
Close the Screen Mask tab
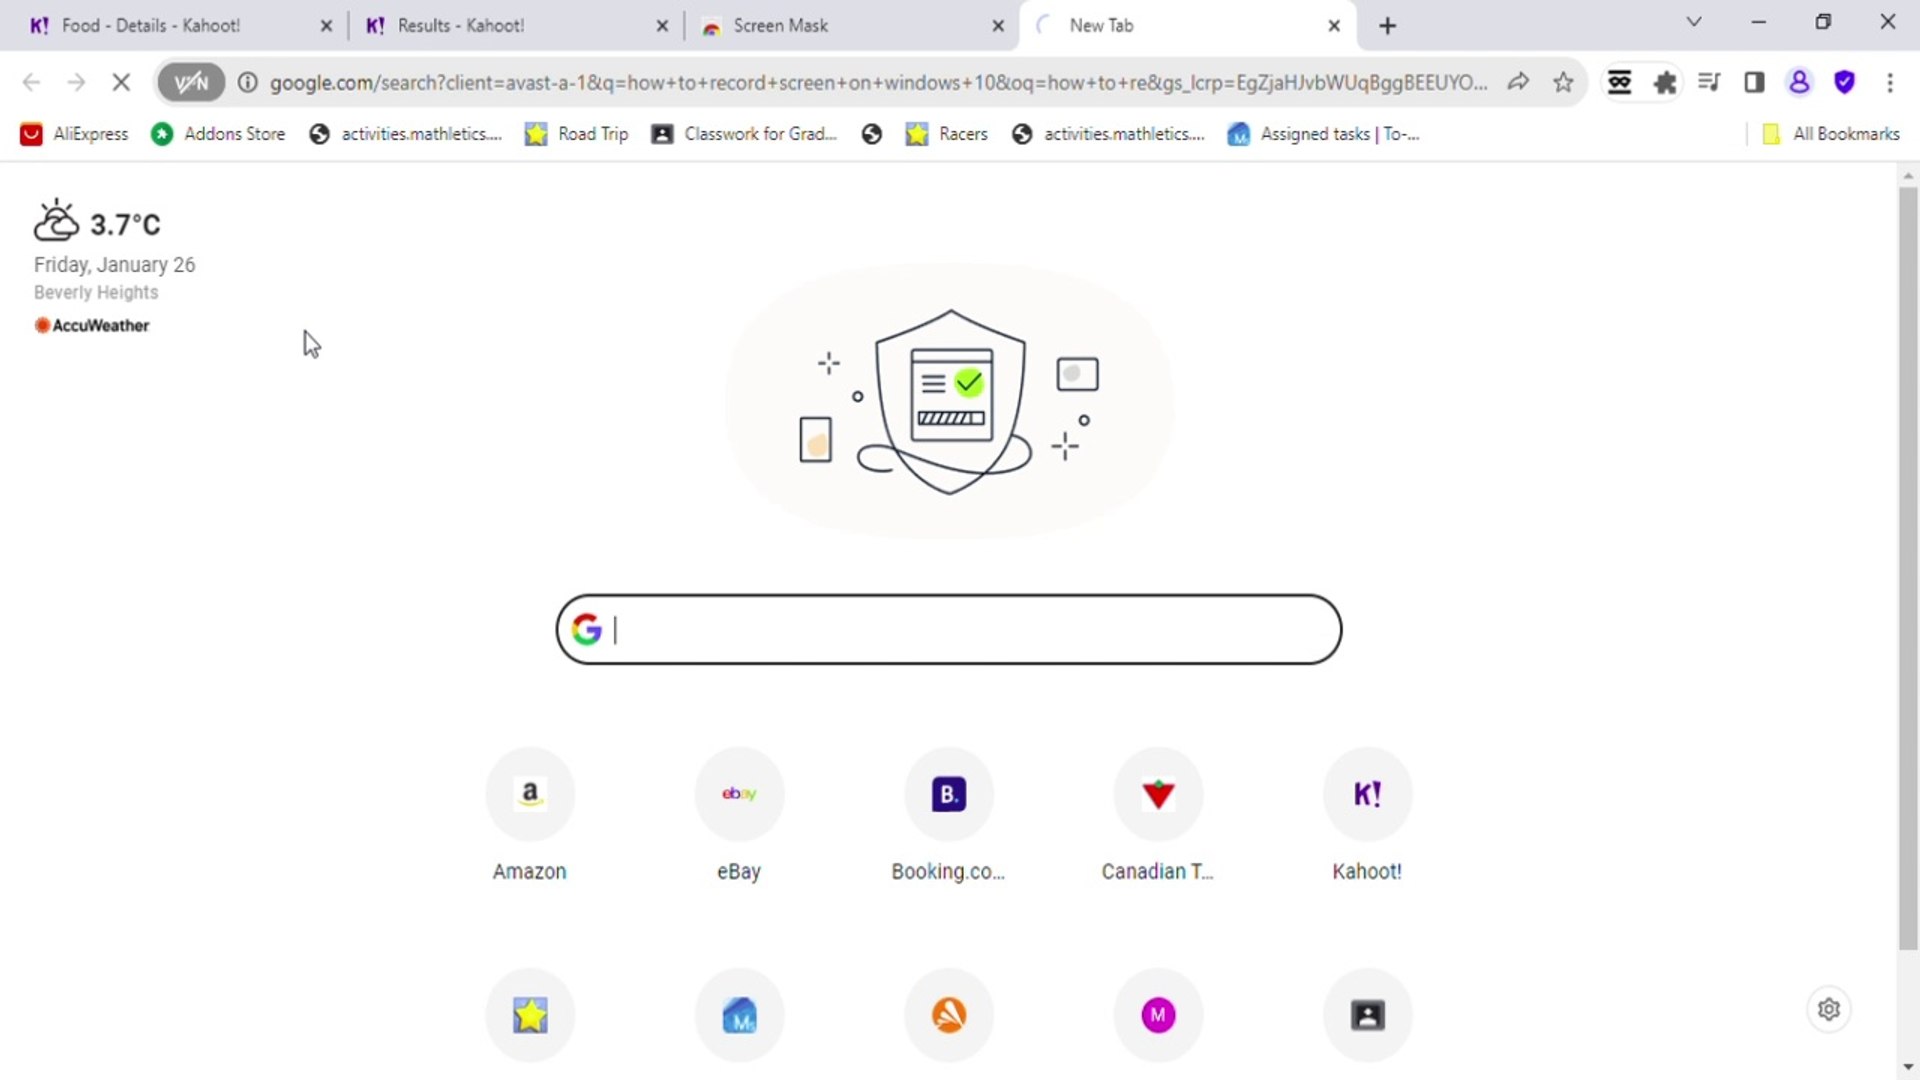[x=998, y=26]
